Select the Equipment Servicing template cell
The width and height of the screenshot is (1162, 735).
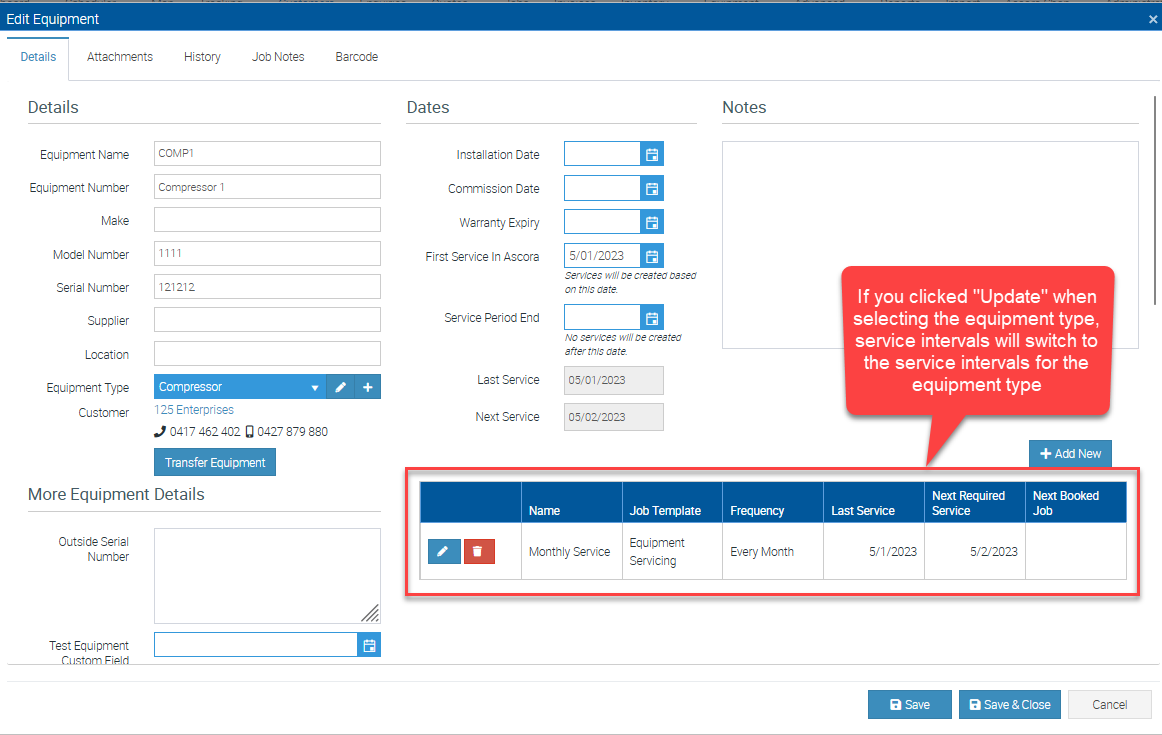(x=672, y=551)
